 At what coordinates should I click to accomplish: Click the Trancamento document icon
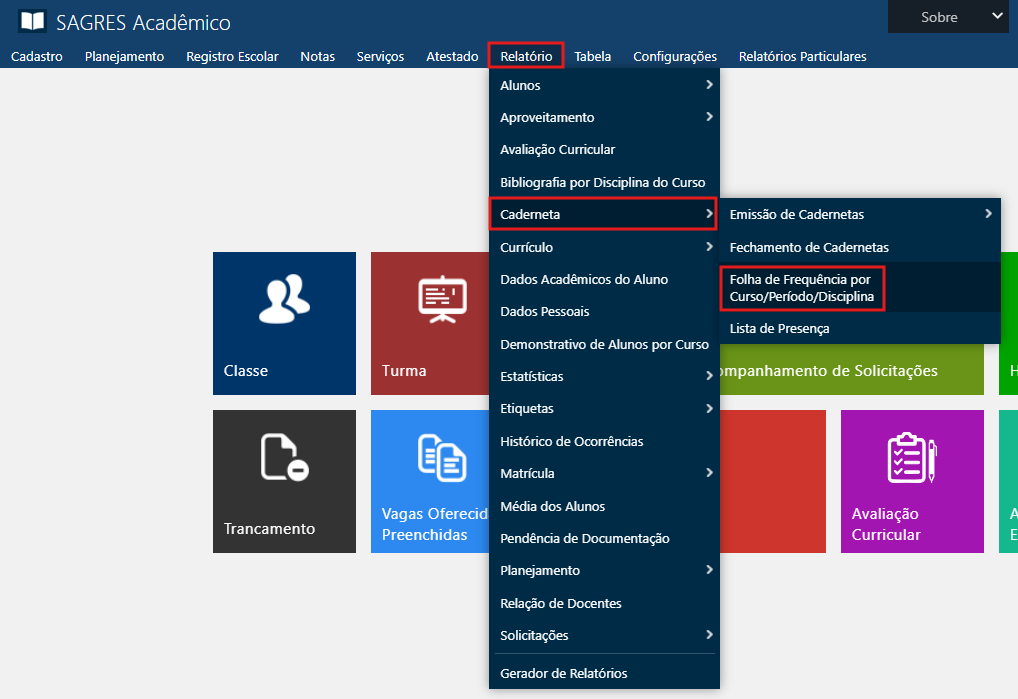[x=284, y=458]
